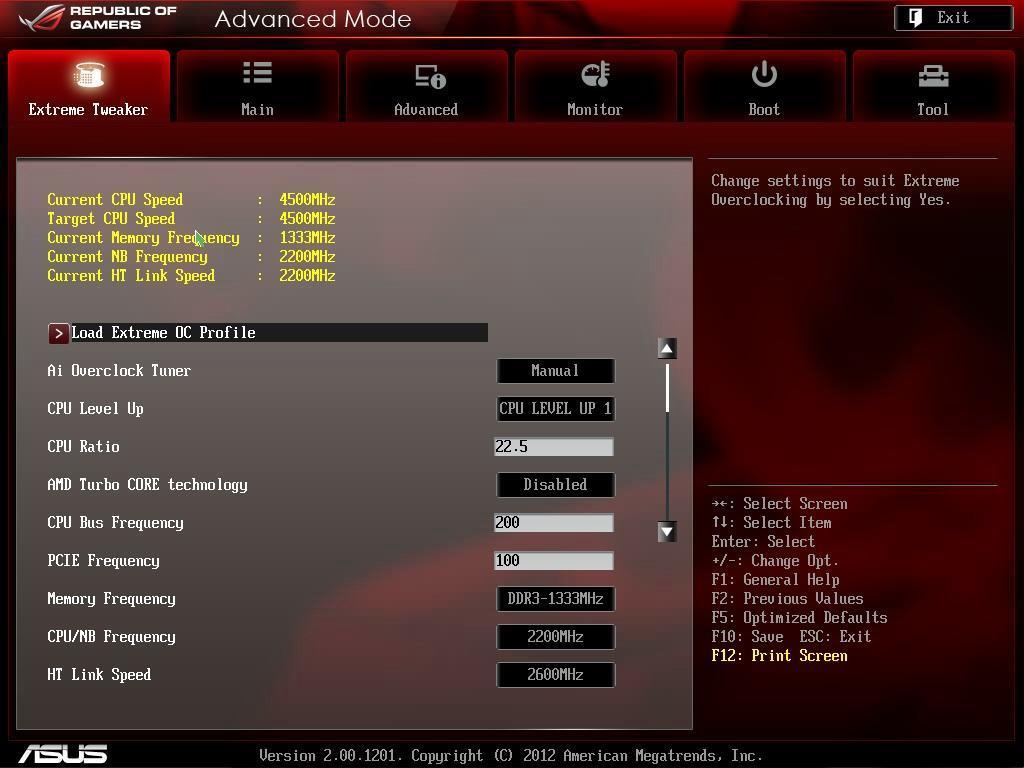Open the Extreme Tweaker tab

89,86
